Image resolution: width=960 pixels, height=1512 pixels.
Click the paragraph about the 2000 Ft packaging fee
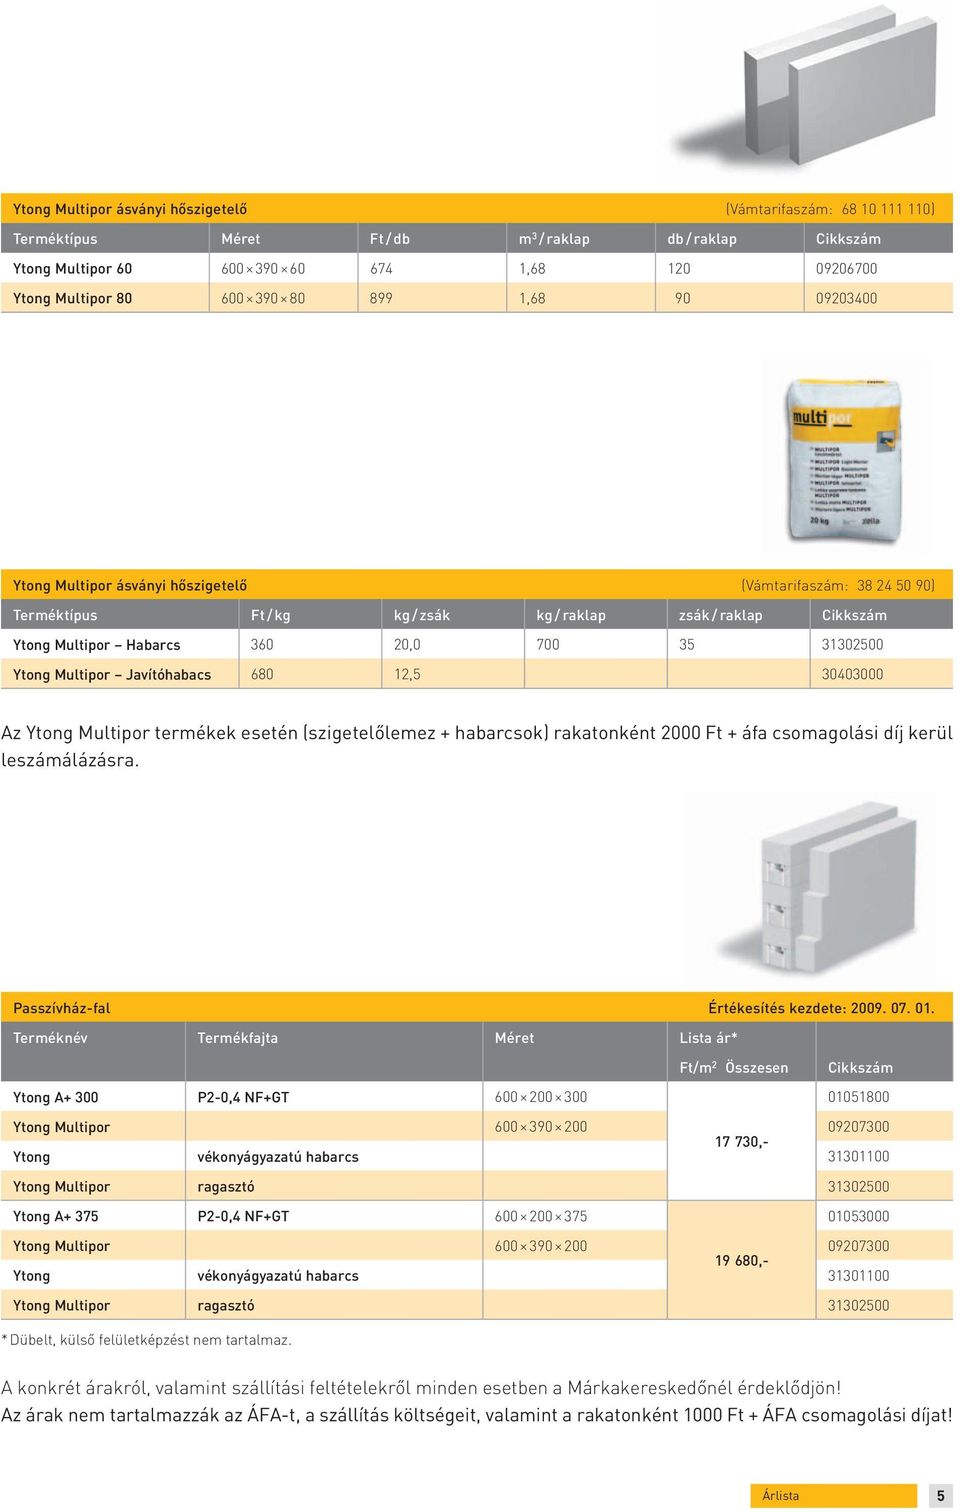click(x=477, y=746)
